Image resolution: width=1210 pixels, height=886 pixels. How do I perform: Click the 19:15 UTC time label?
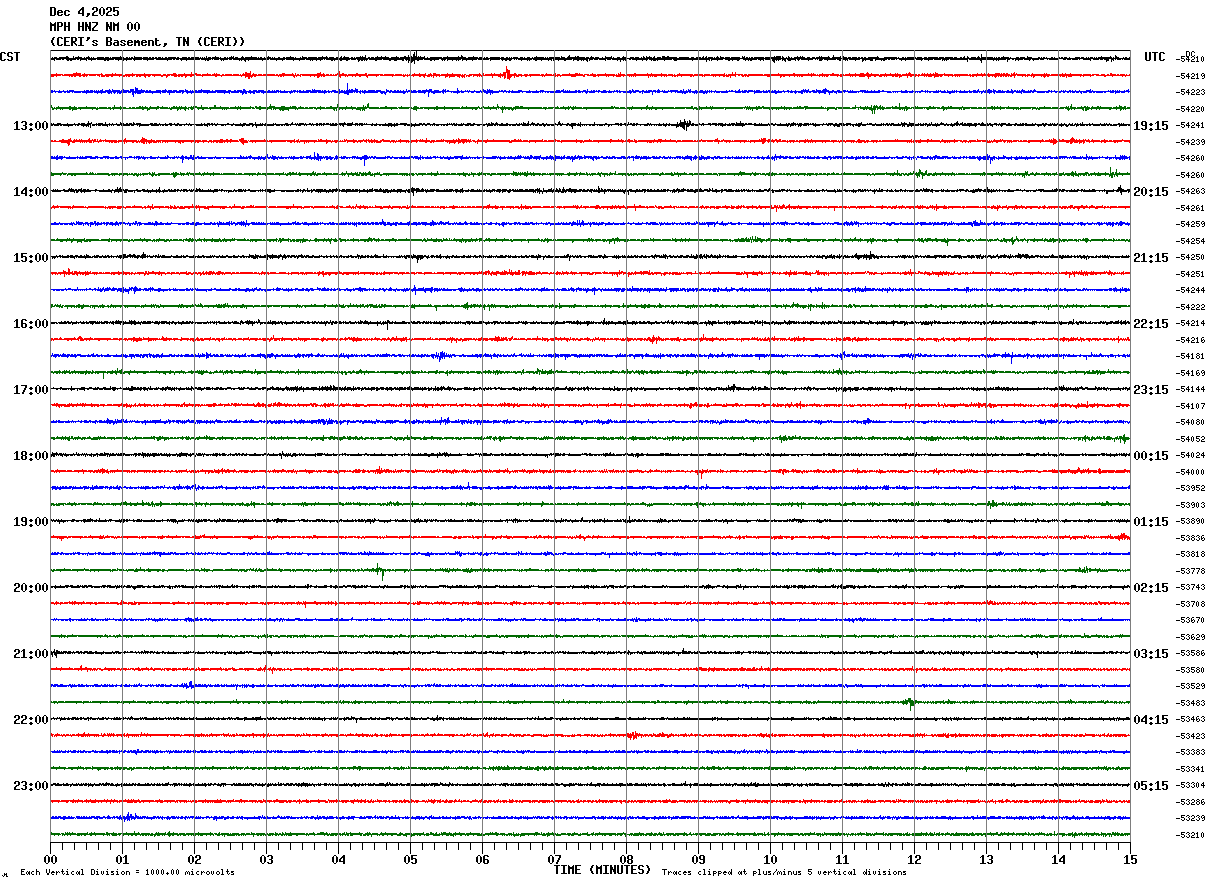tap(1151, 126)
